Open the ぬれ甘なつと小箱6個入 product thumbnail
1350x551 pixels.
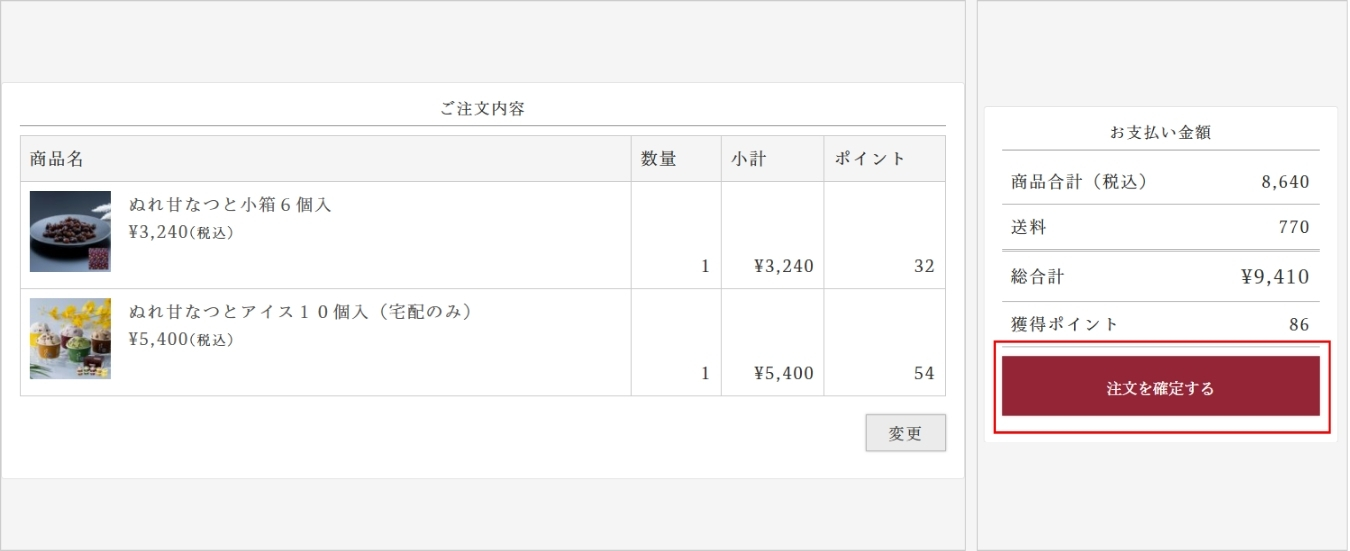coord(70,232)
